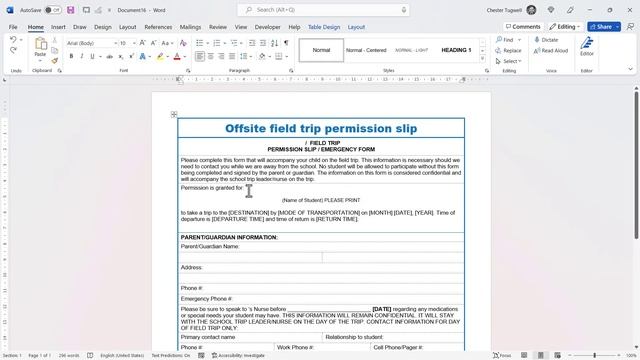Toggle Show/Hide paragraph marks
Screen dimensions: 640x360
tap(286, 43)
